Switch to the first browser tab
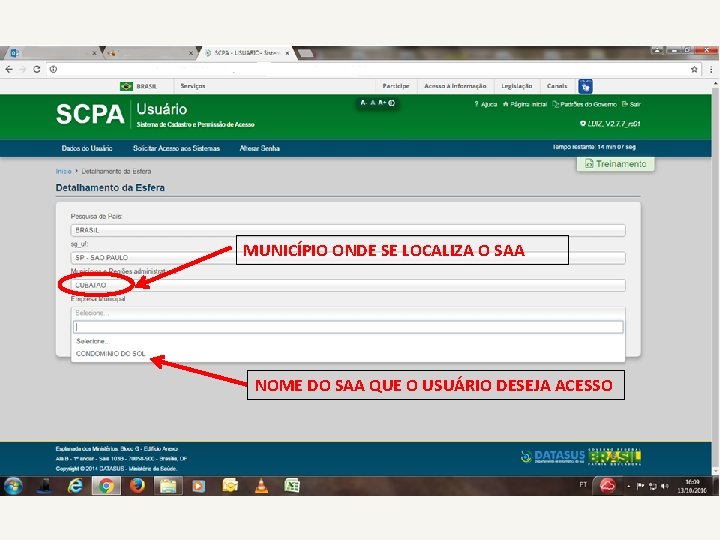Screen dimensions: 720x540 coord(52,53)
